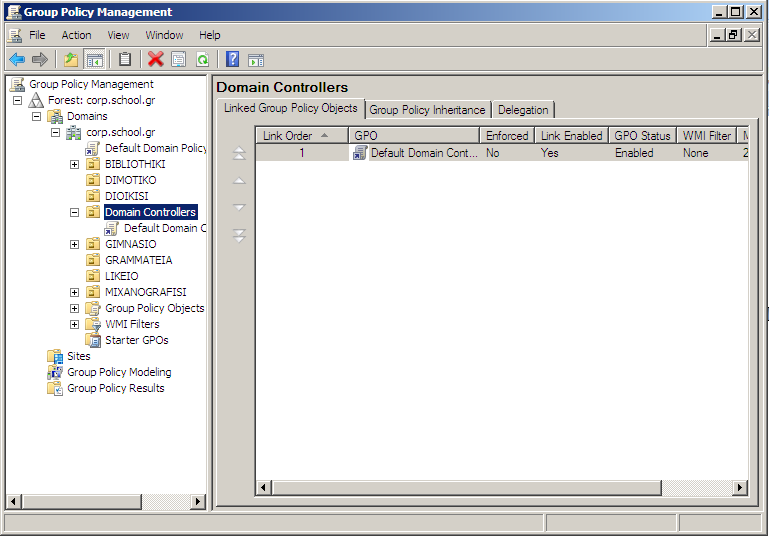
Task: Click the Domains folder icon in tree
Action: (x=55, y=117)
